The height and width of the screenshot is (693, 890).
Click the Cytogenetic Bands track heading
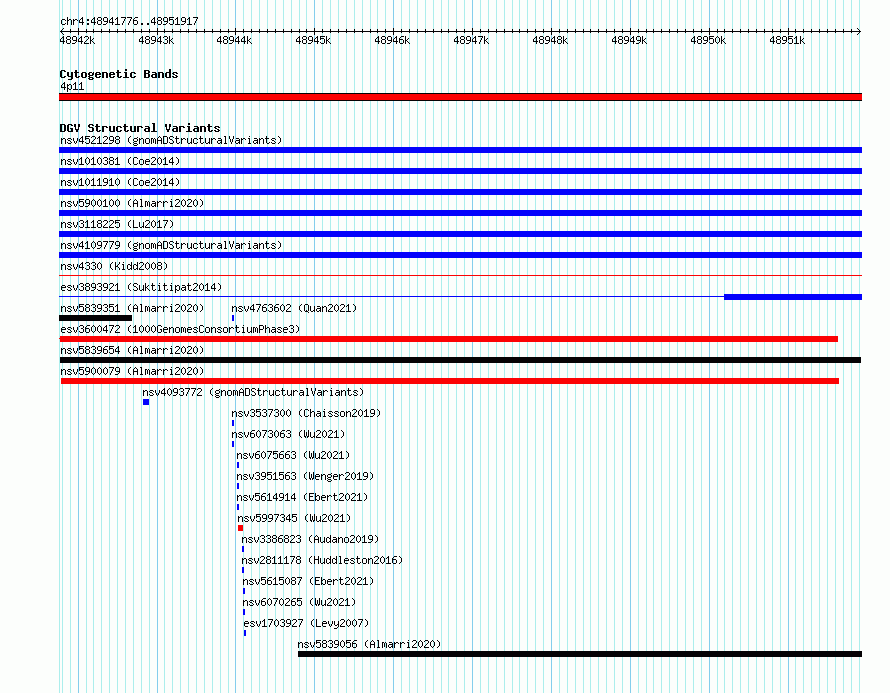click(119, 74)
